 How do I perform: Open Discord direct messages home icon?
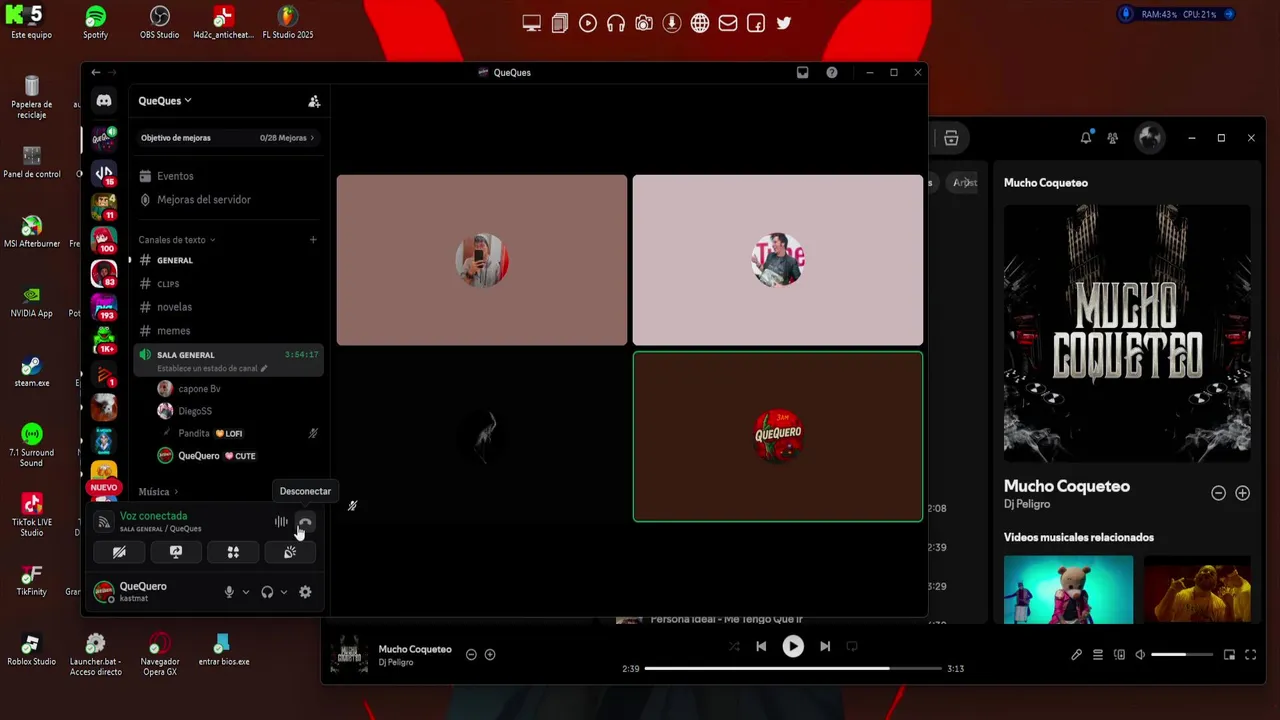tap(104, 101)
